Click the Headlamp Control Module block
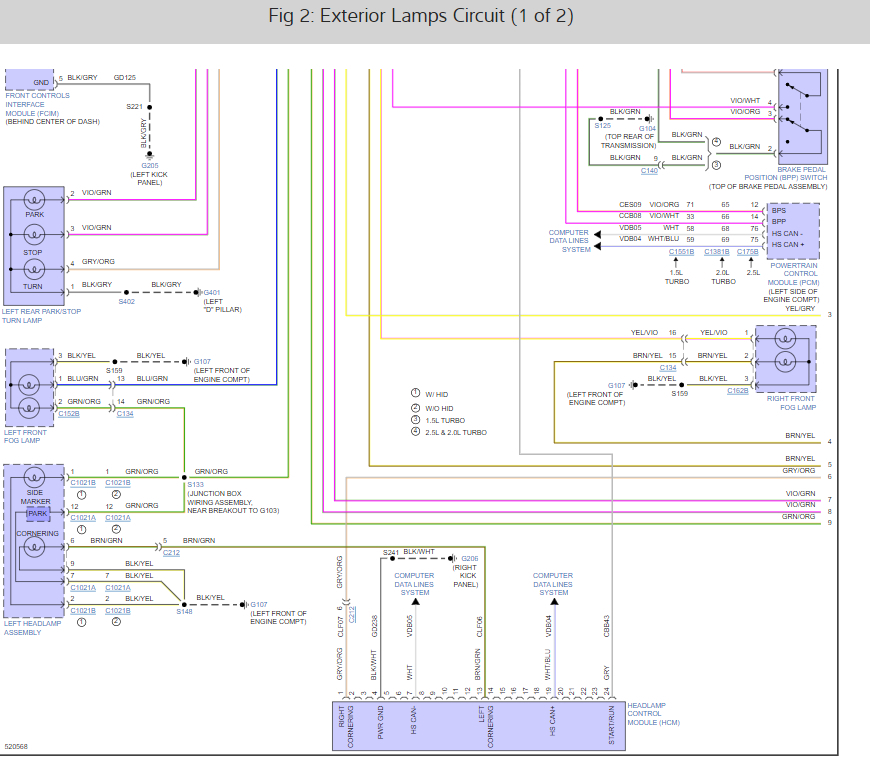This screenshot has height=778, width=870. pyautogui.click(x=479, y=726)
